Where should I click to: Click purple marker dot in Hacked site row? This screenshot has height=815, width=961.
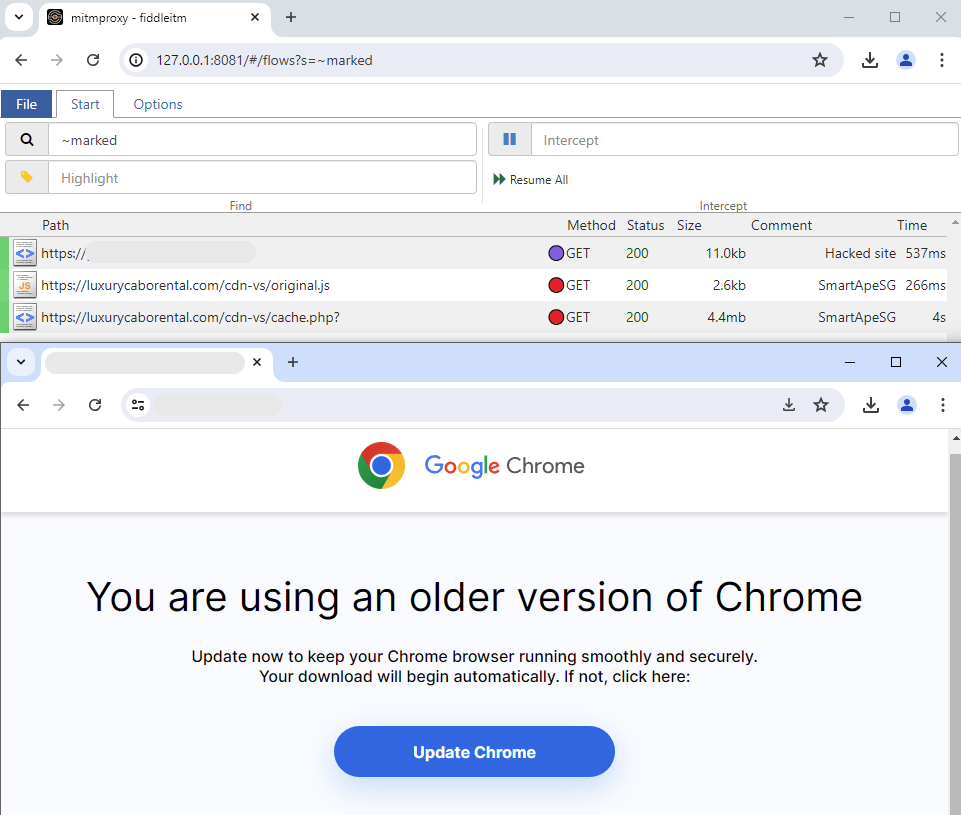pos(556,253)
